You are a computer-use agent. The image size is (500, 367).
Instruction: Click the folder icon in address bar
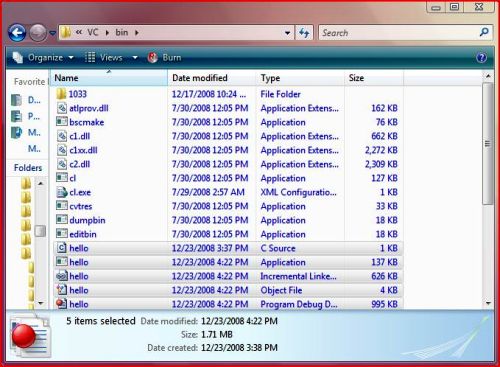pos(66,32)
